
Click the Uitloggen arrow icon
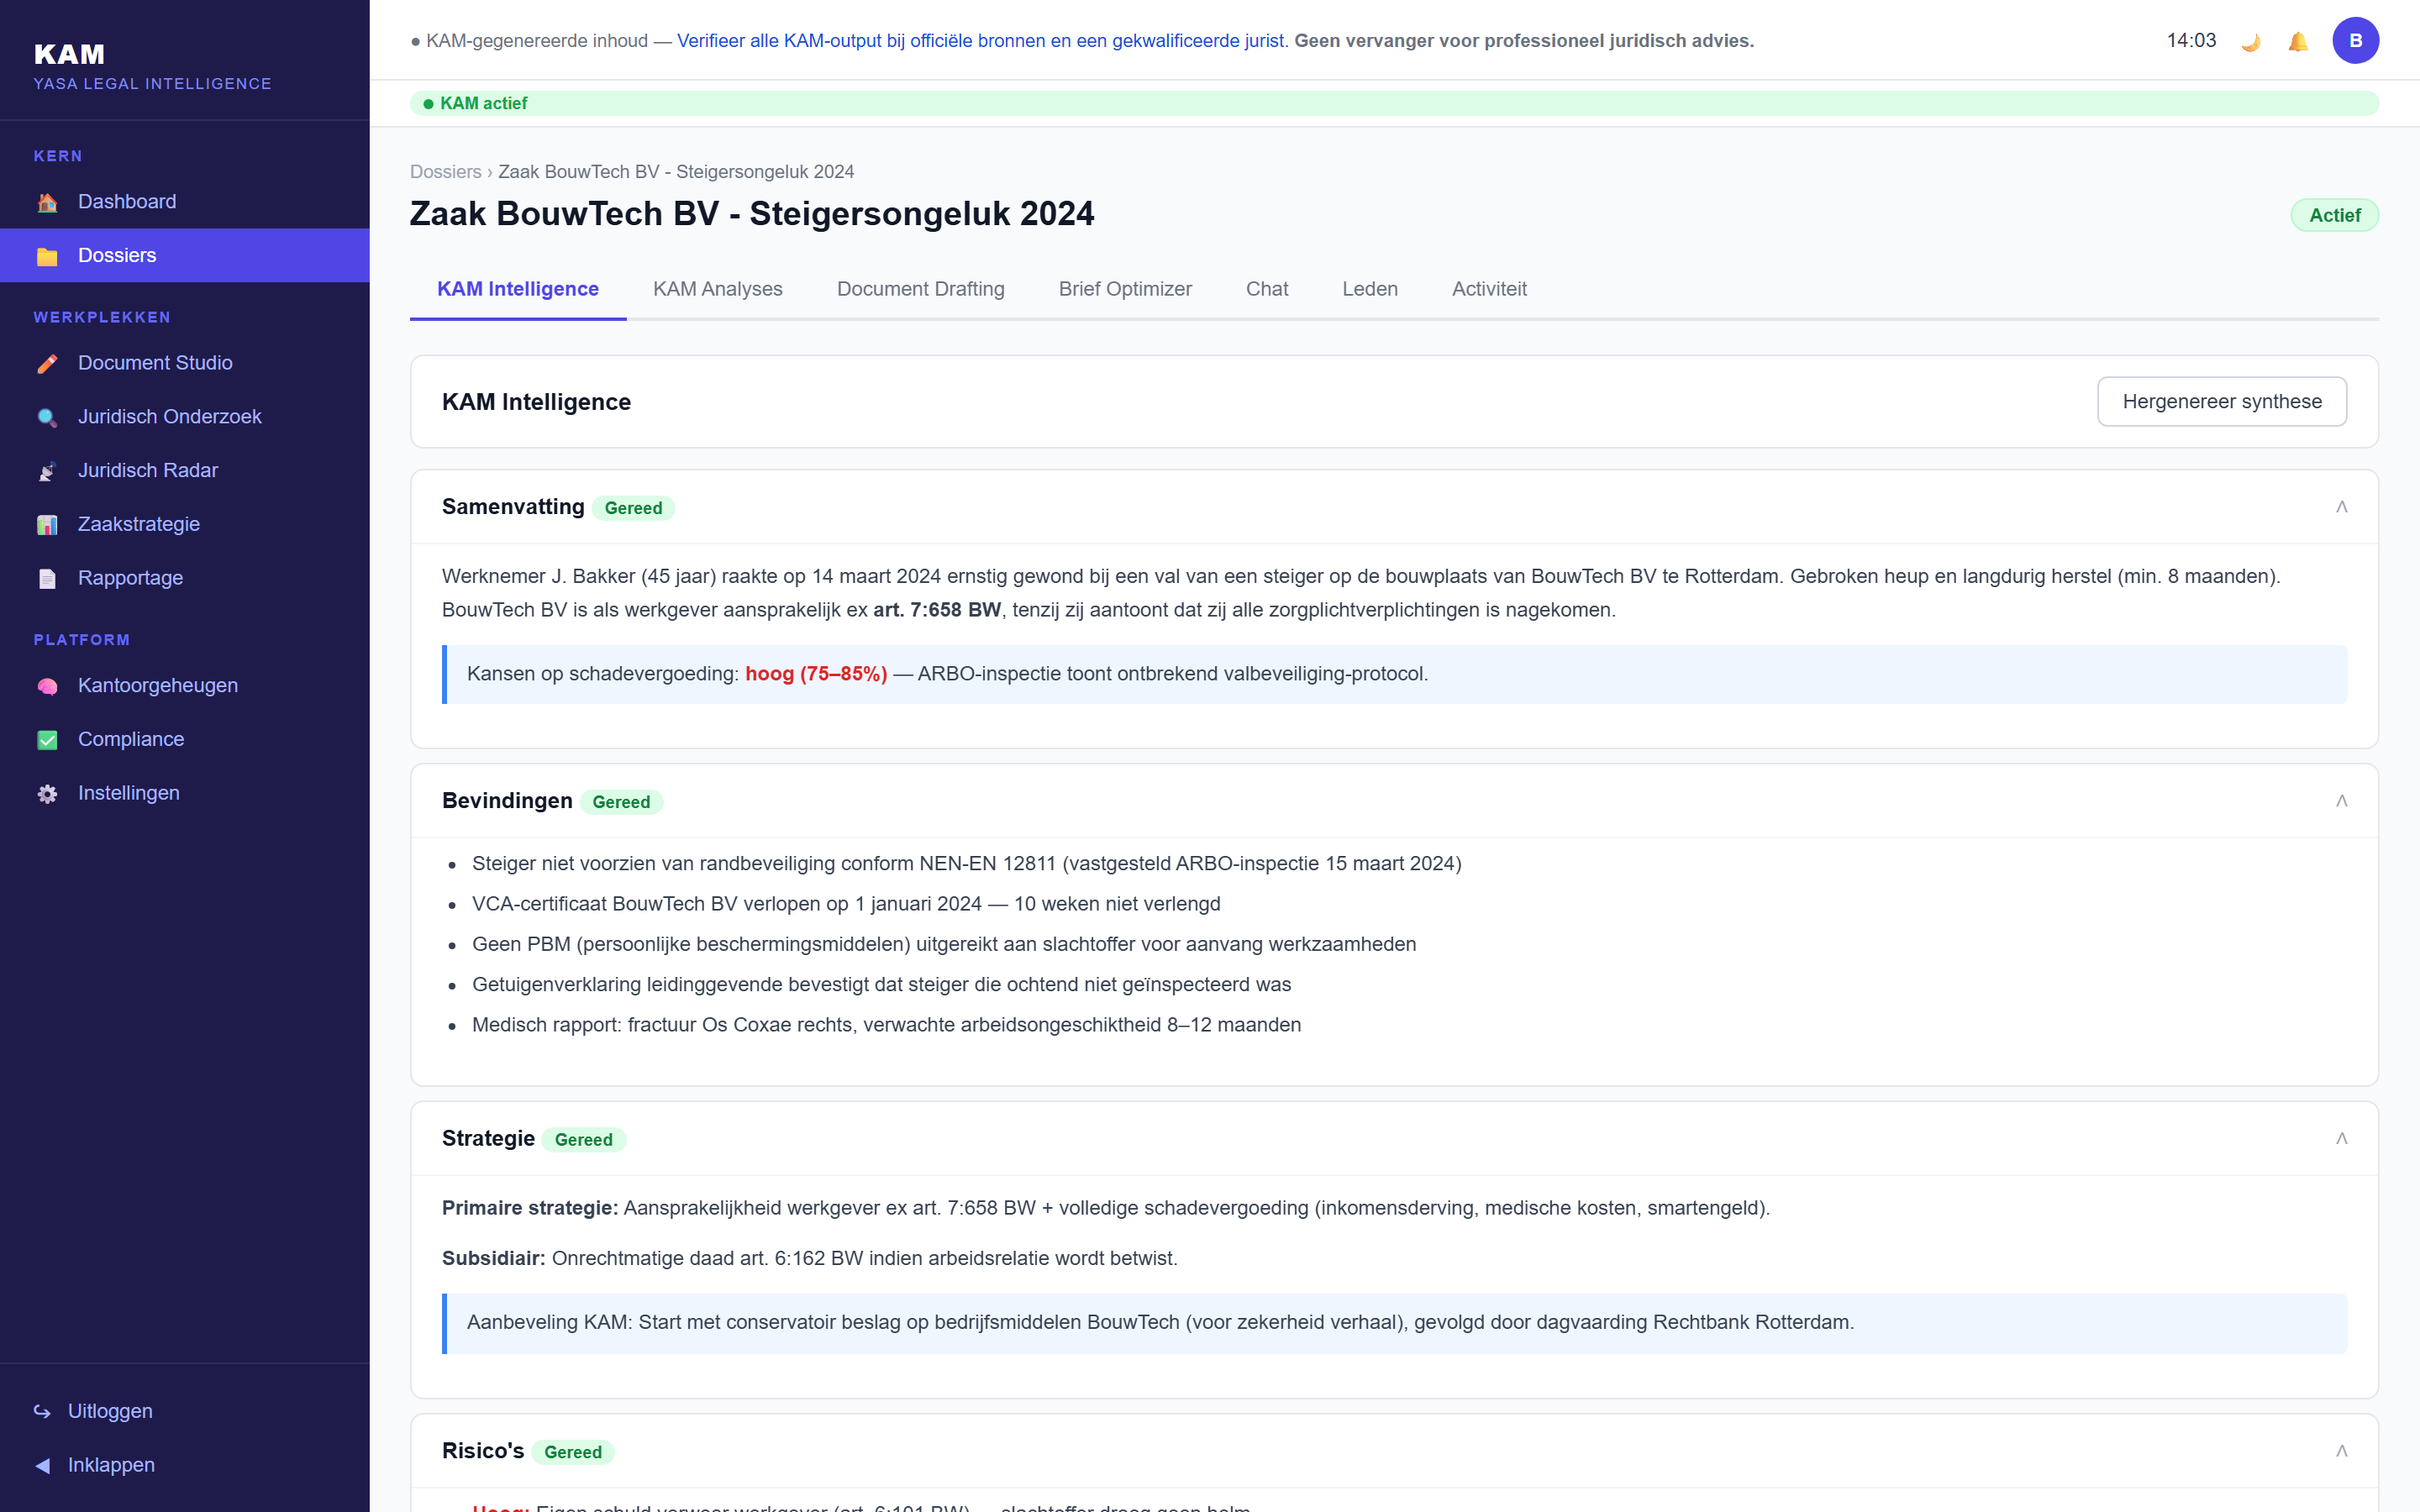(42, 1411)
